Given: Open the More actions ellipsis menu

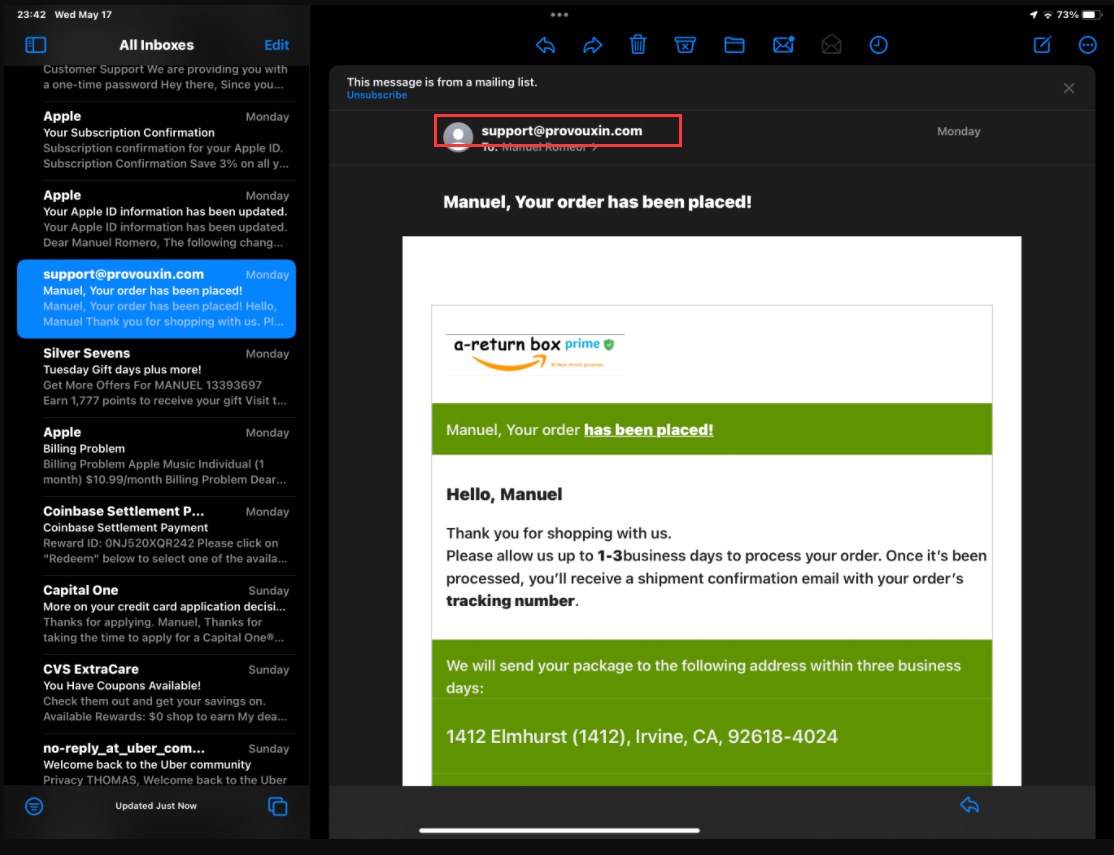Looking at the screenshot, I should pos(1088,45).
